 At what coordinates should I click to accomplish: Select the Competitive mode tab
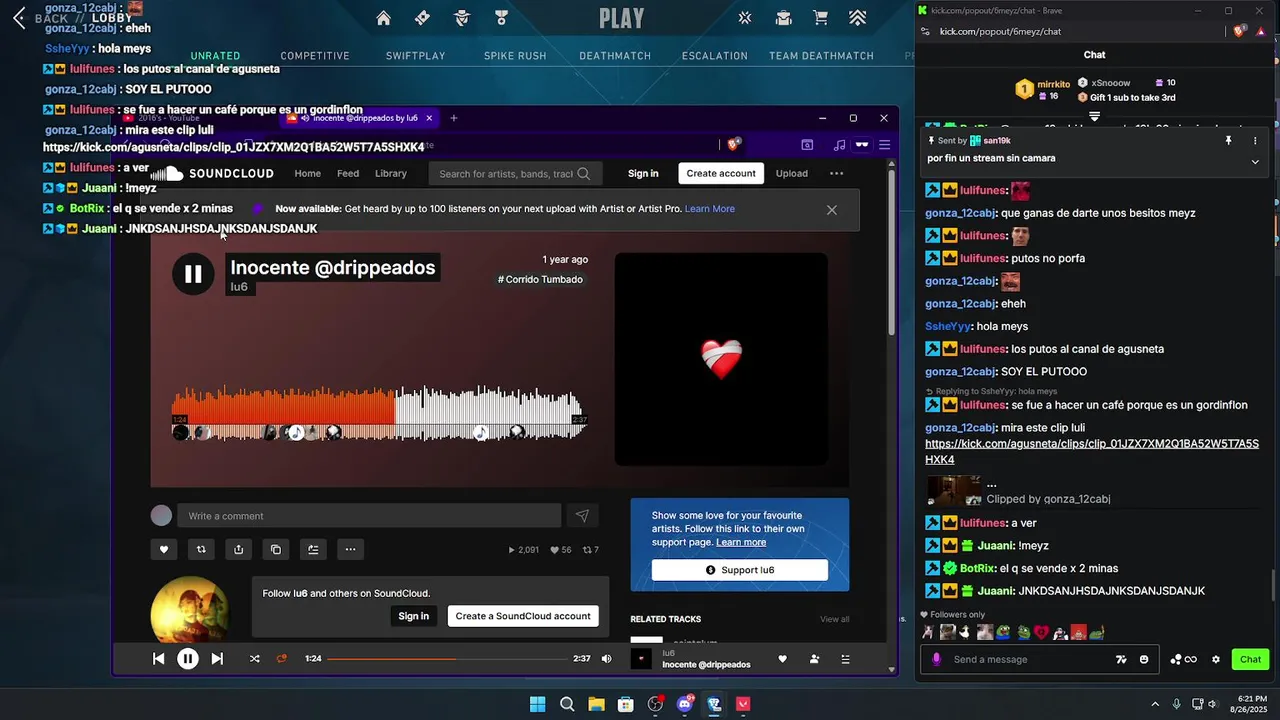click(x=315, y=56)
